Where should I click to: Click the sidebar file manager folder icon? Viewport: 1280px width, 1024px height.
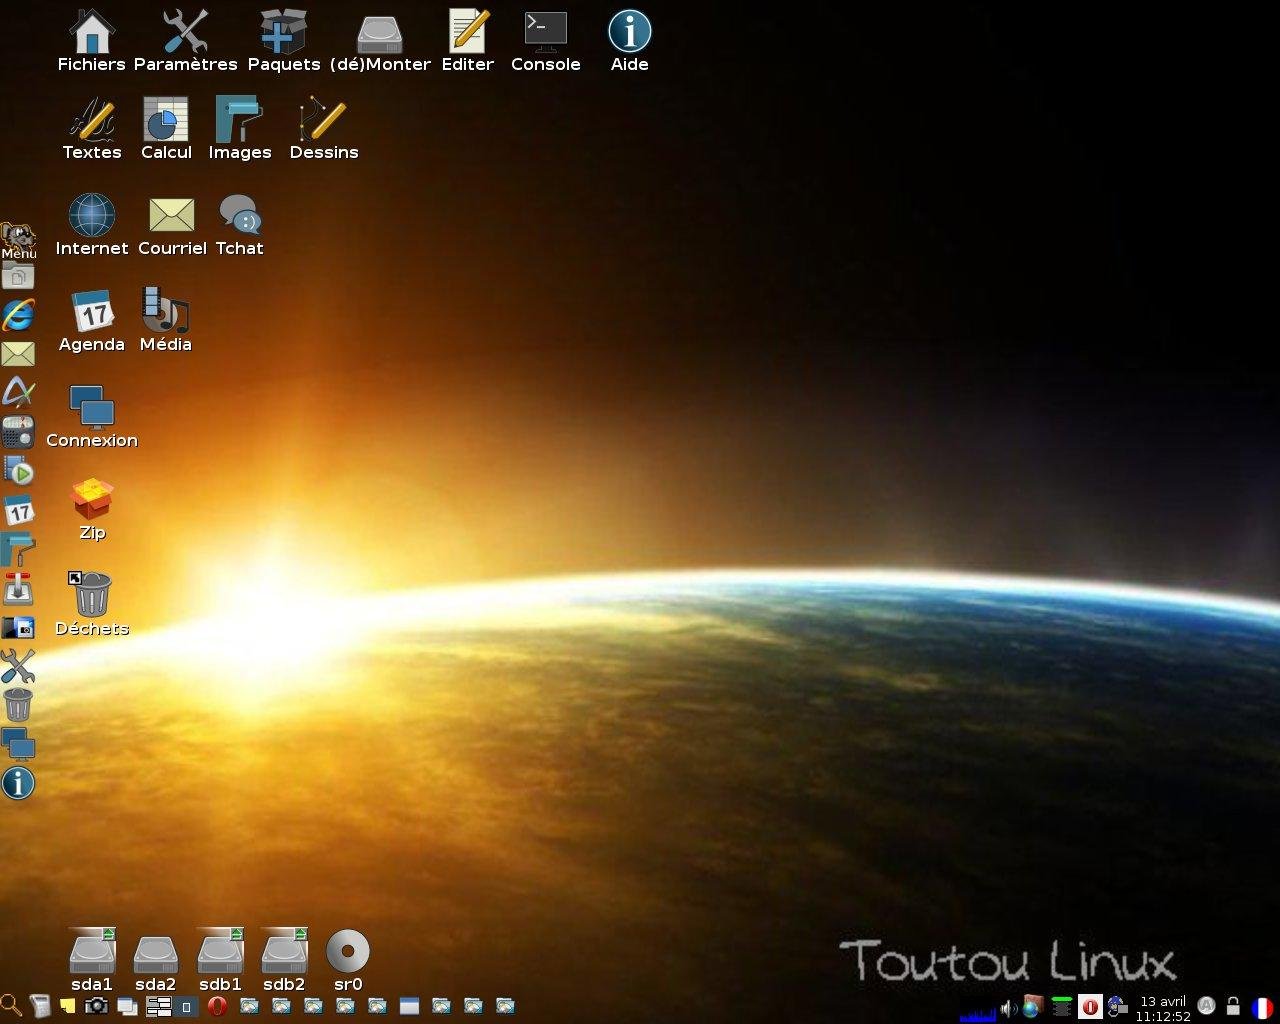click(x=18, y=276)
